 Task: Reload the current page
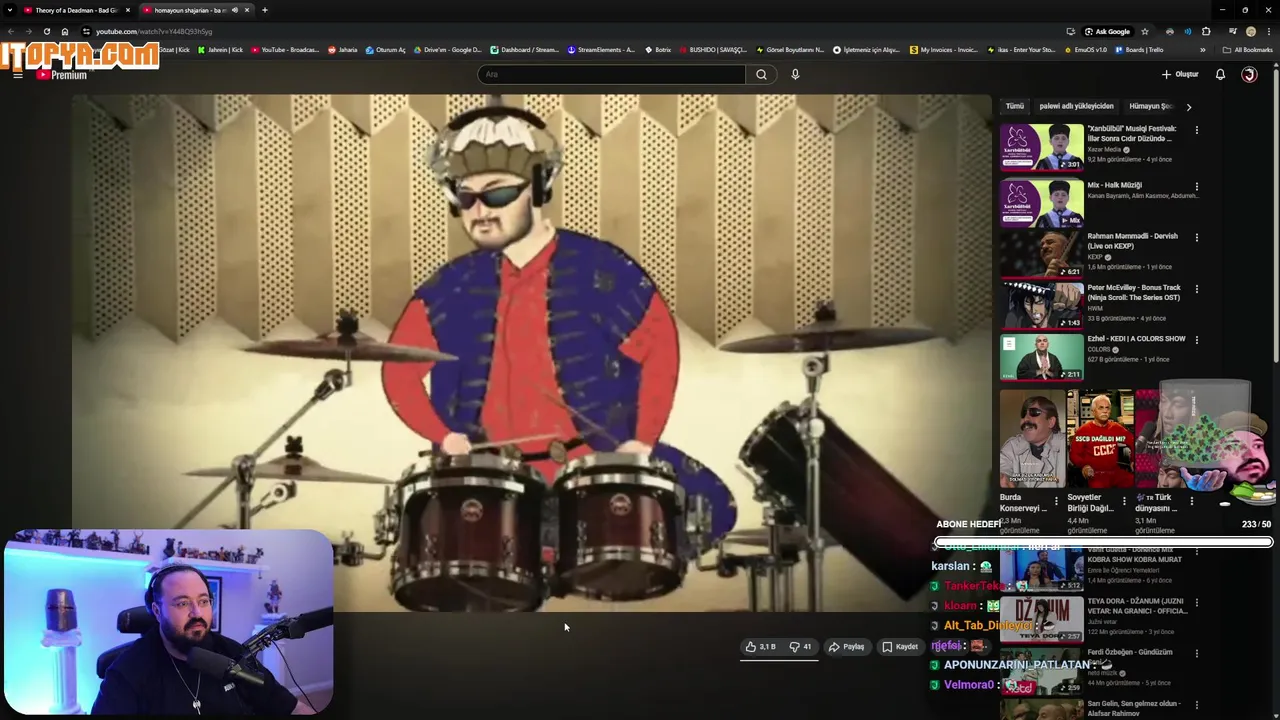(x=47, y=31)
